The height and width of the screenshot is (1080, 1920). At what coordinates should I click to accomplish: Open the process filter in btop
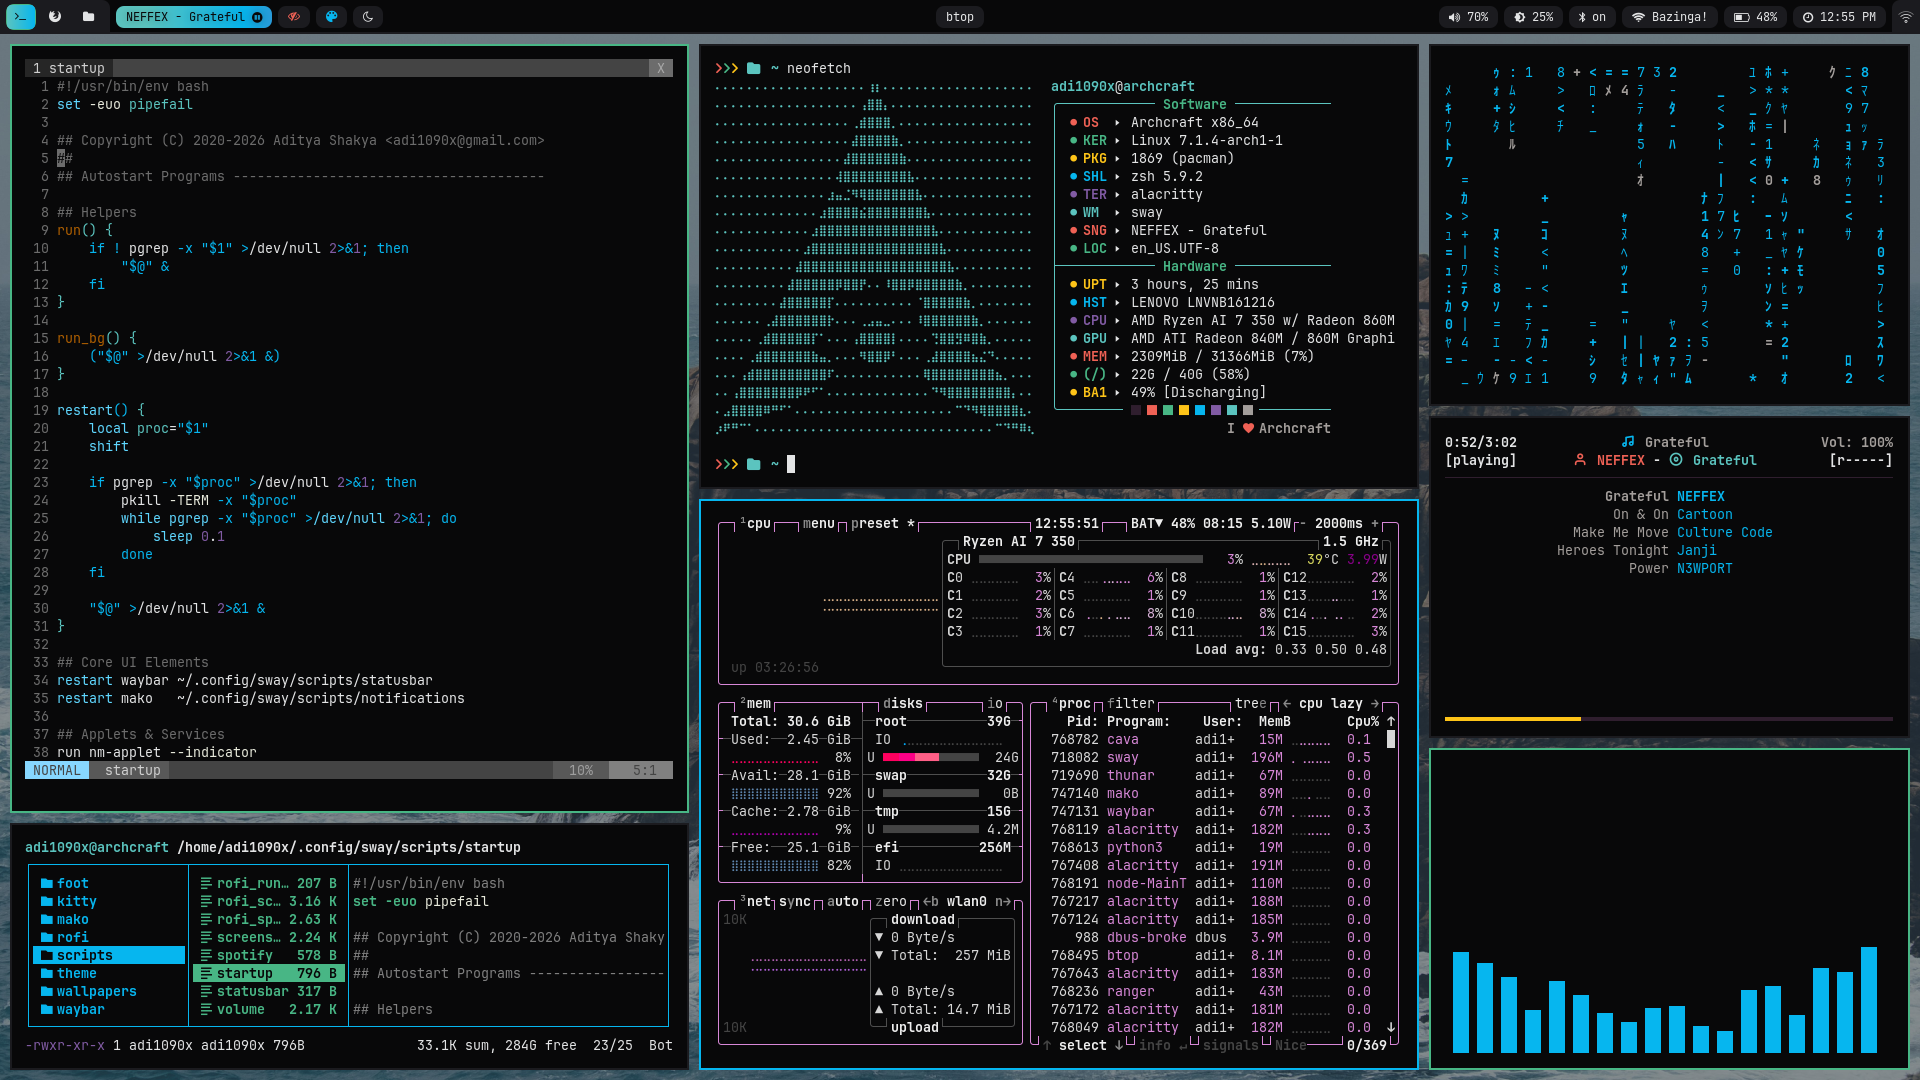coord(1131,703)
